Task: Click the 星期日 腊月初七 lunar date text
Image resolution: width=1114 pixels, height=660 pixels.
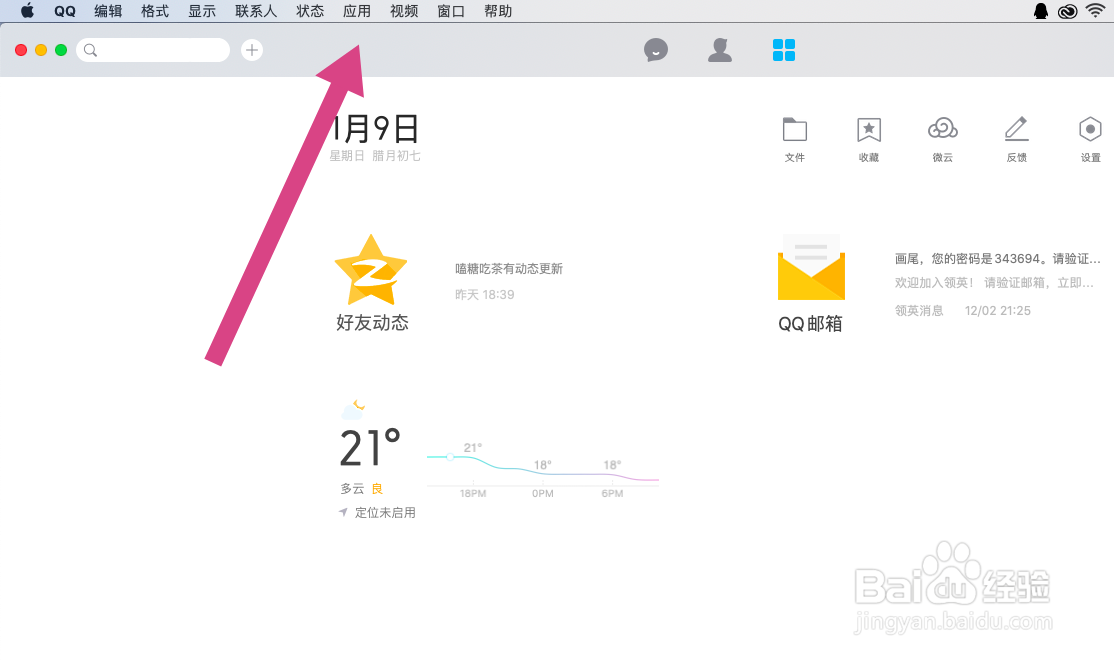Action: pos(375,156)
